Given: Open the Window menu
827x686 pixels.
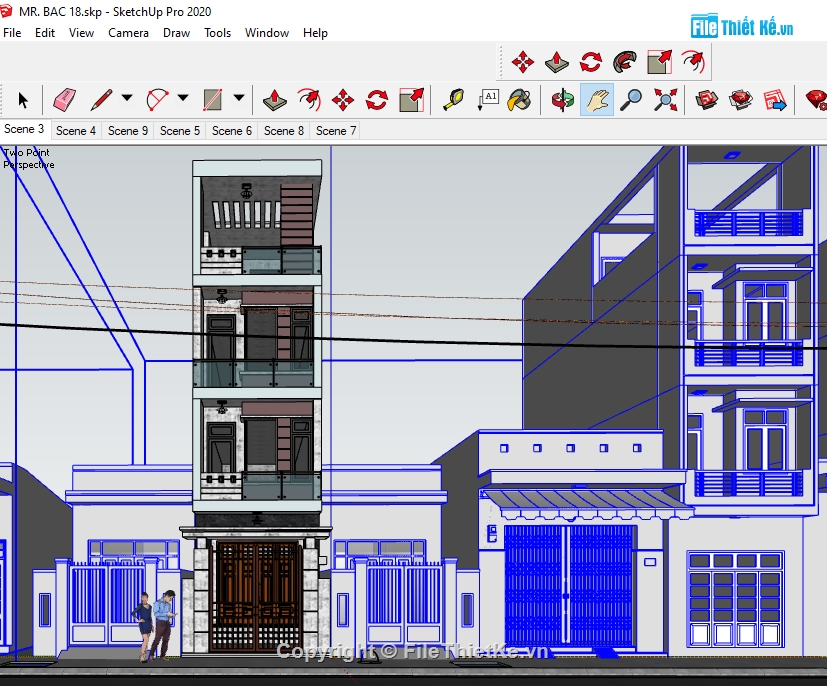Looking at the screenshot, I should click(x=267, y=33).
